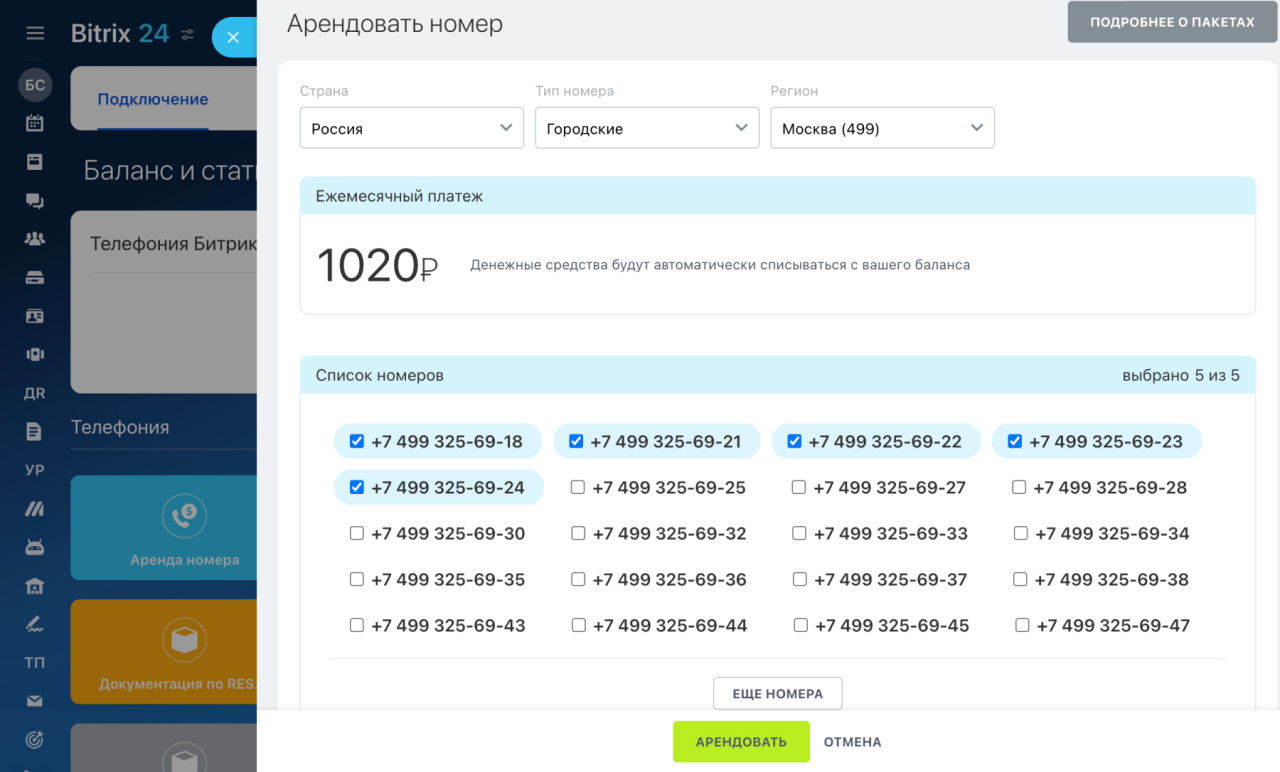Viewport: 1280px width, 772px height.
Task: Click the 1020₽ monthly payment amount
Action: [x=378, y=266]
